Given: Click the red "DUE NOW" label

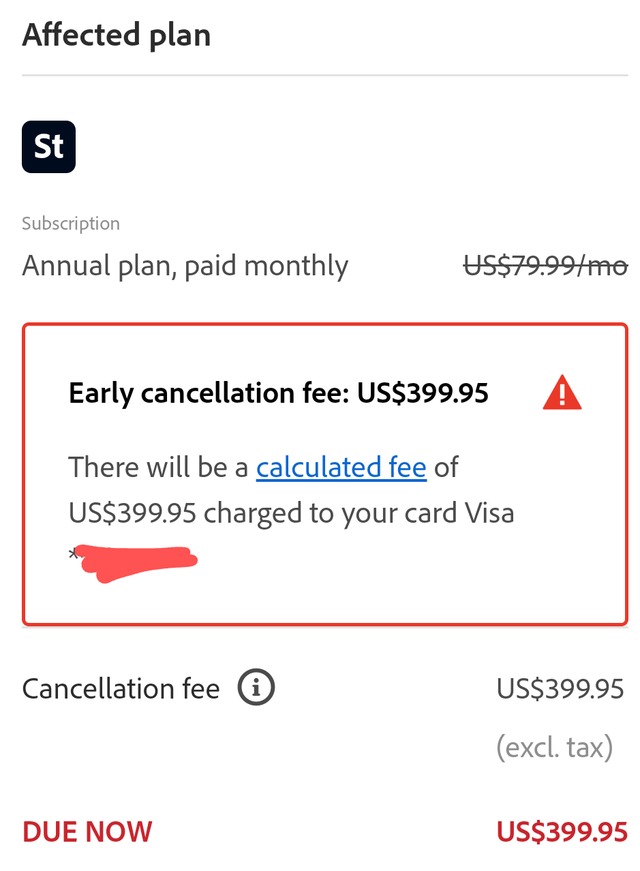Looking at the screenshot, I should point(87,832).
